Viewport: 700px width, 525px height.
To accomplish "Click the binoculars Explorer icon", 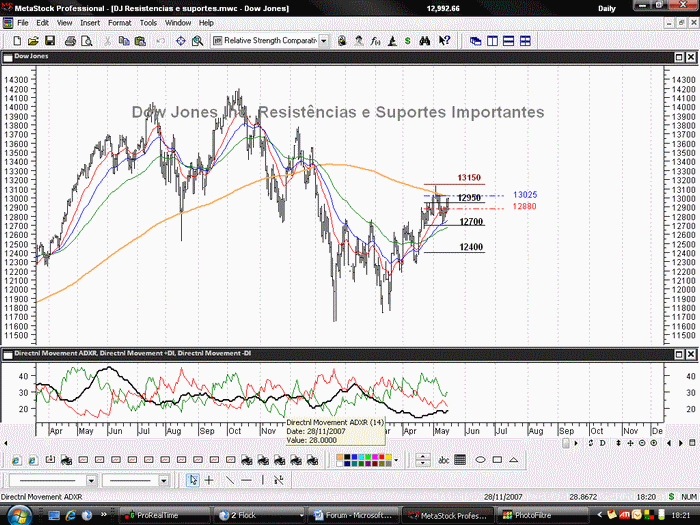I will coord(425,41).
